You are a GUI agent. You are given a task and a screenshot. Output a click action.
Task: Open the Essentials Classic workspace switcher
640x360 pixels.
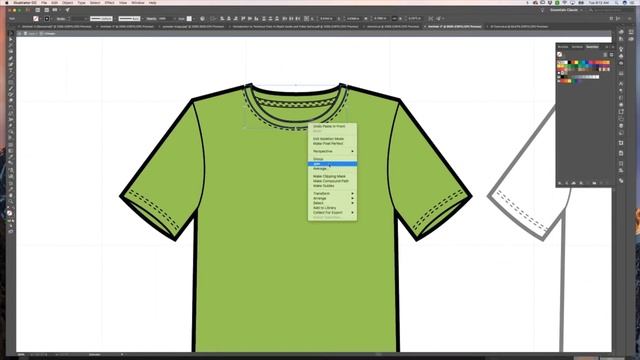[566, 10]
